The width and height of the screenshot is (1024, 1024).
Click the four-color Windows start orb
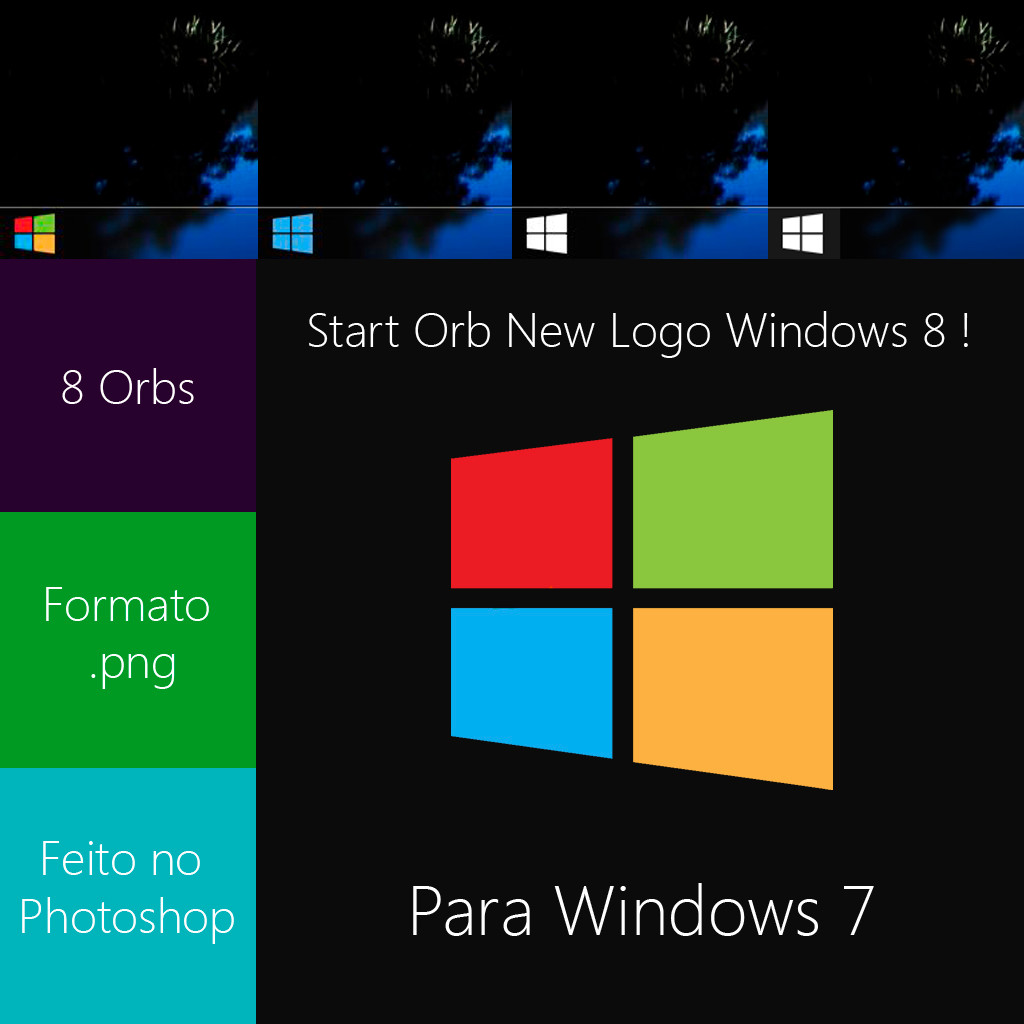(35, 233)
